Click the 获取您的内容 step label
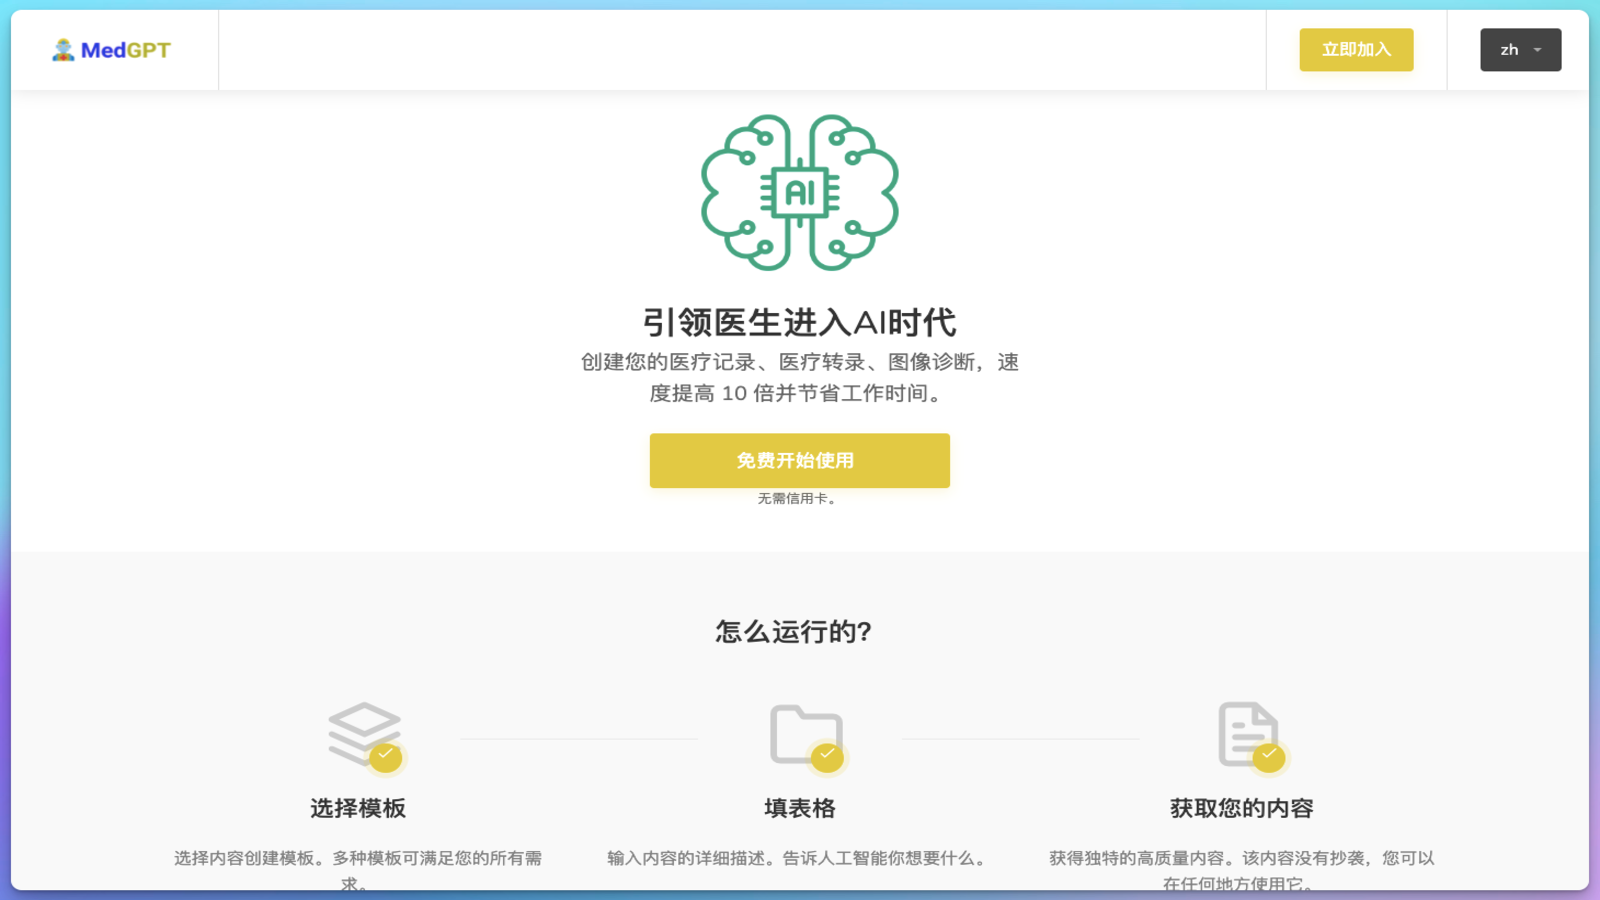The image size is (1600, 900). [x=1241, y=808]
